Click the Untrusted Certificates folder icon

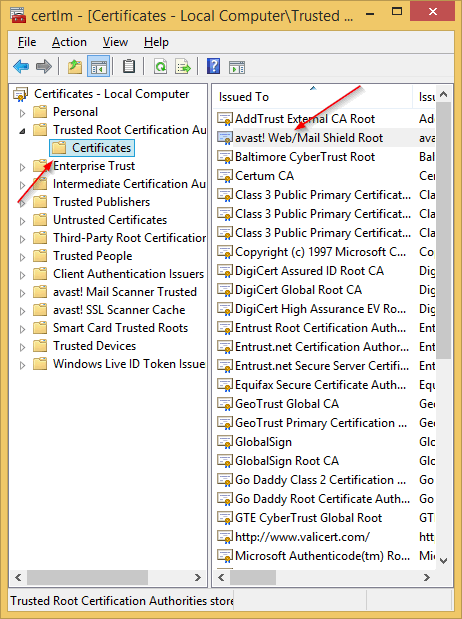tap(40, 220)
